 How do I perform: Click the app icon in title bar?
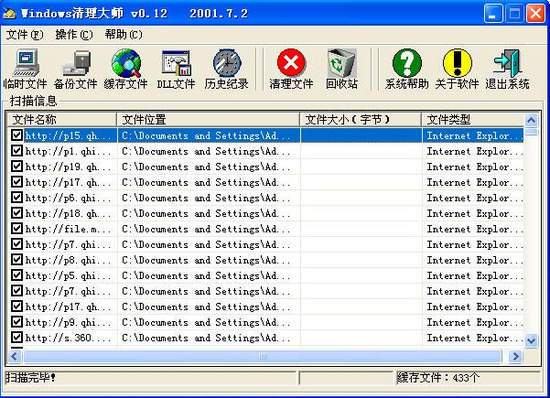pyautogui.click(x=9, y=14)
